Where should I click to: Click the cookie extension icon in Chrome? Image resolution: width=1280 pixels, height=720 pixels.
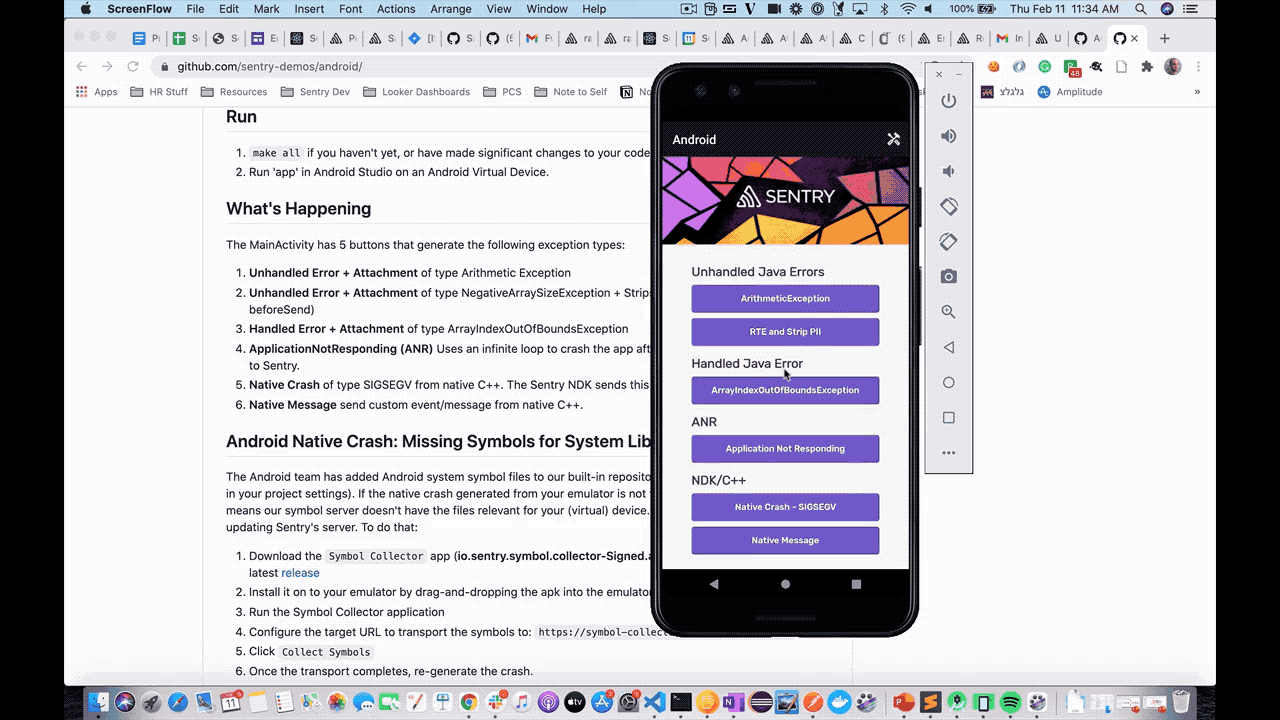click(x=993, y=66)
